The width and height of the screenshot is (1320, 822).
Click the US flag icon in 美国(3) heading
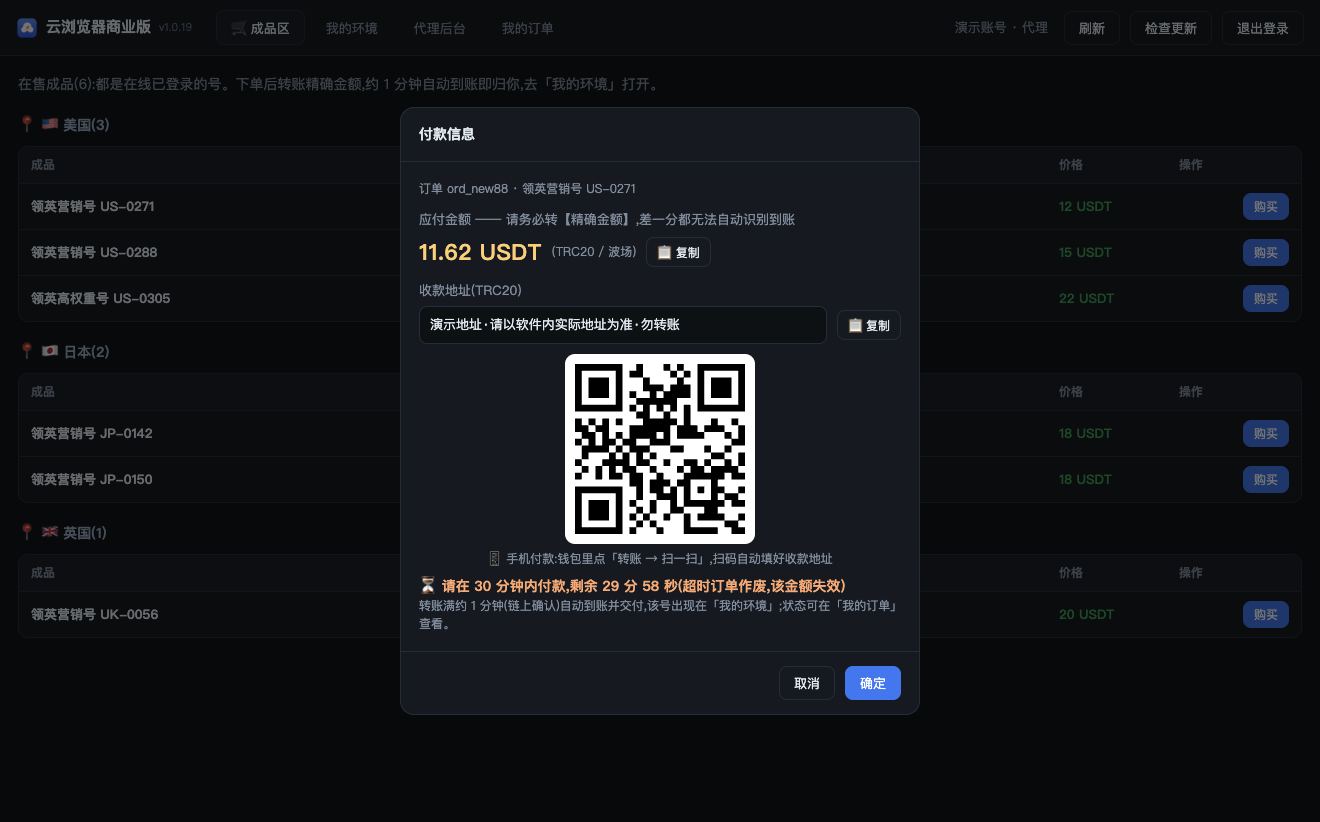coord(50,125)
